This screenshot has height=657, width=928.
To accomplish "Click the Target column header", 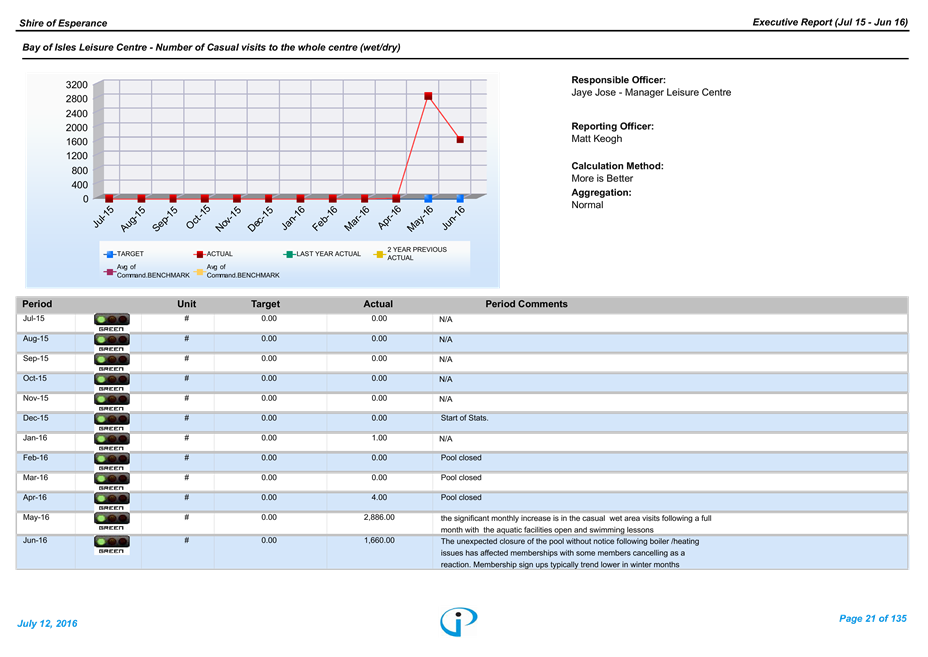I will 265,304.
